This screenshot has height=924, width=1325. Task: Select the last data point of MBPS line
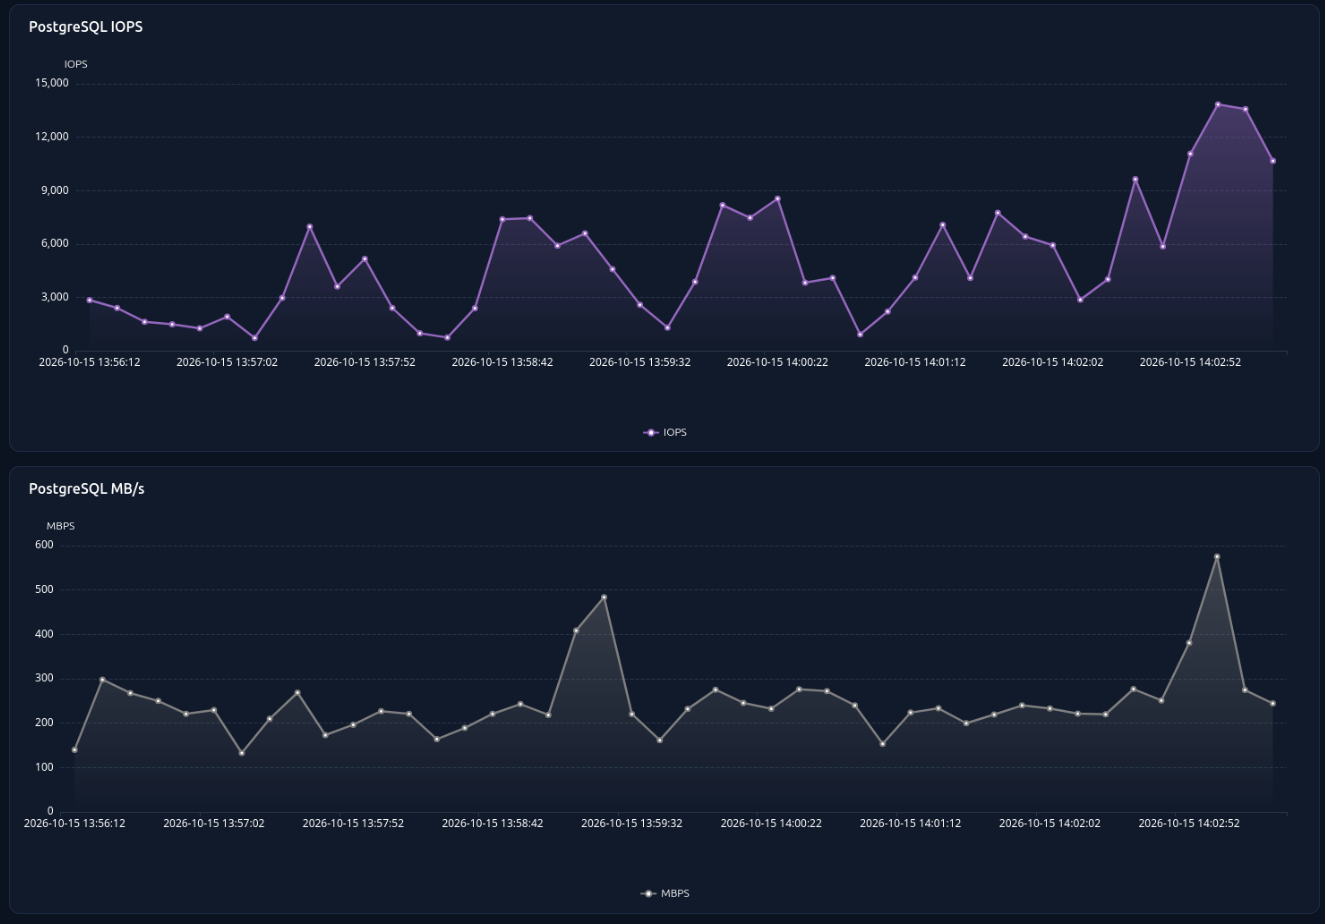click(1273, 704)
